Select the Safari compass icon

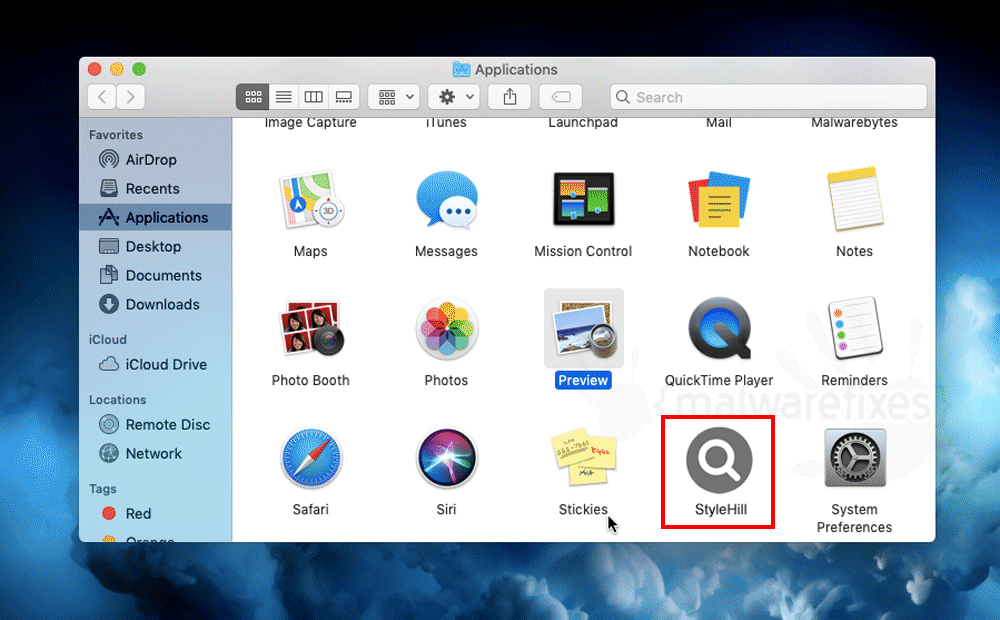[311, 459]
